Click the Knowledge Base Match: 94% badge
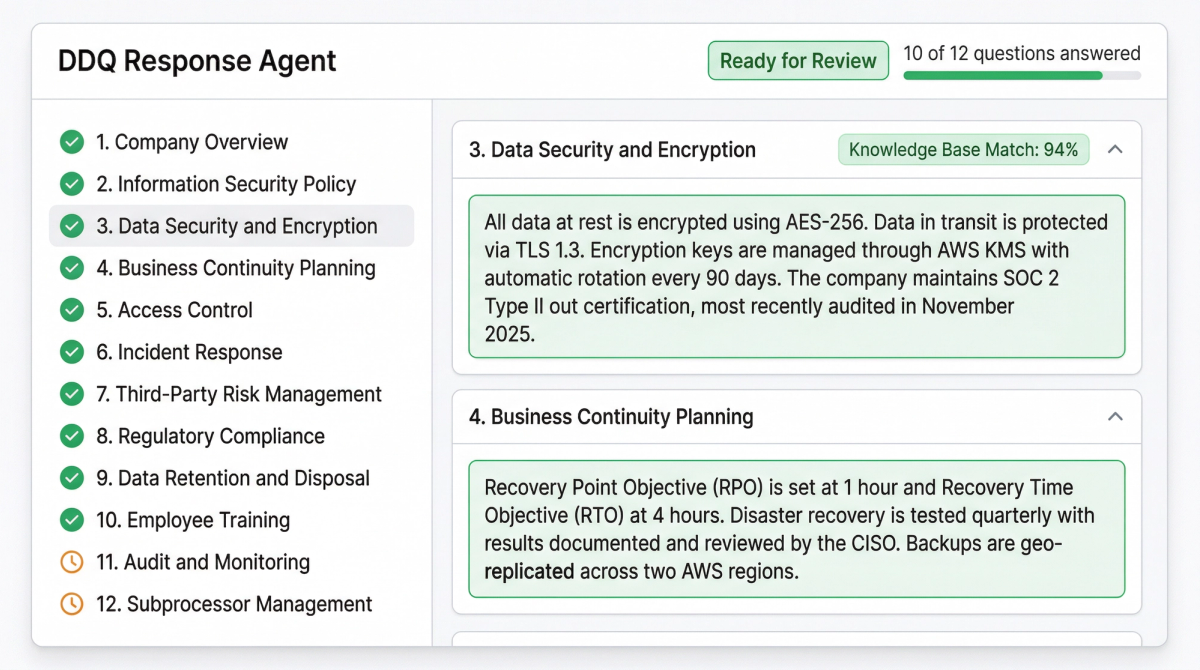The height and width of the screenshot is (670, 1200). click(x=963, y=150)
